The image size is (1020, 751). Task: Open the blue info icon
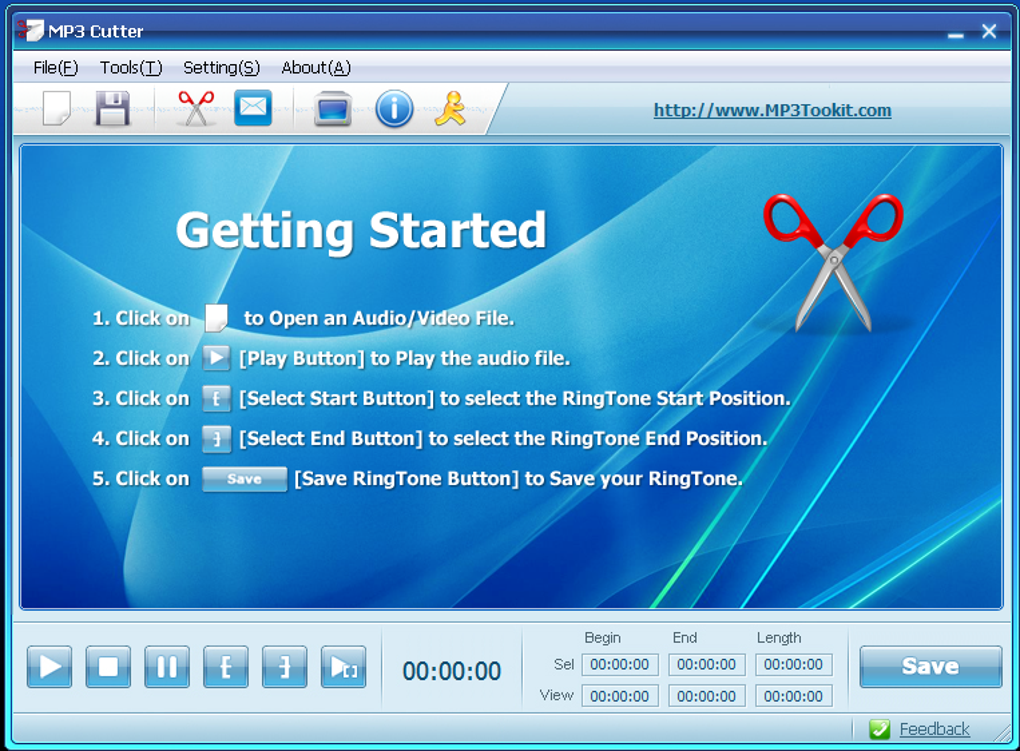click(x=394, y=109)
